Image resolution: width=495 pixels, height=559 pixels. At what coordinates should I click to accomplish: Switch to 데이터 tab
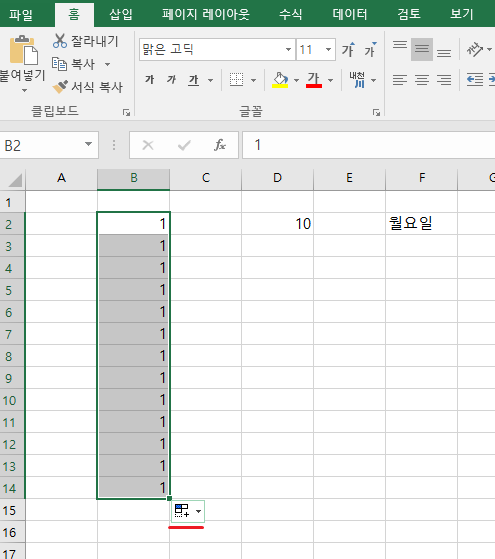point(350,15)
